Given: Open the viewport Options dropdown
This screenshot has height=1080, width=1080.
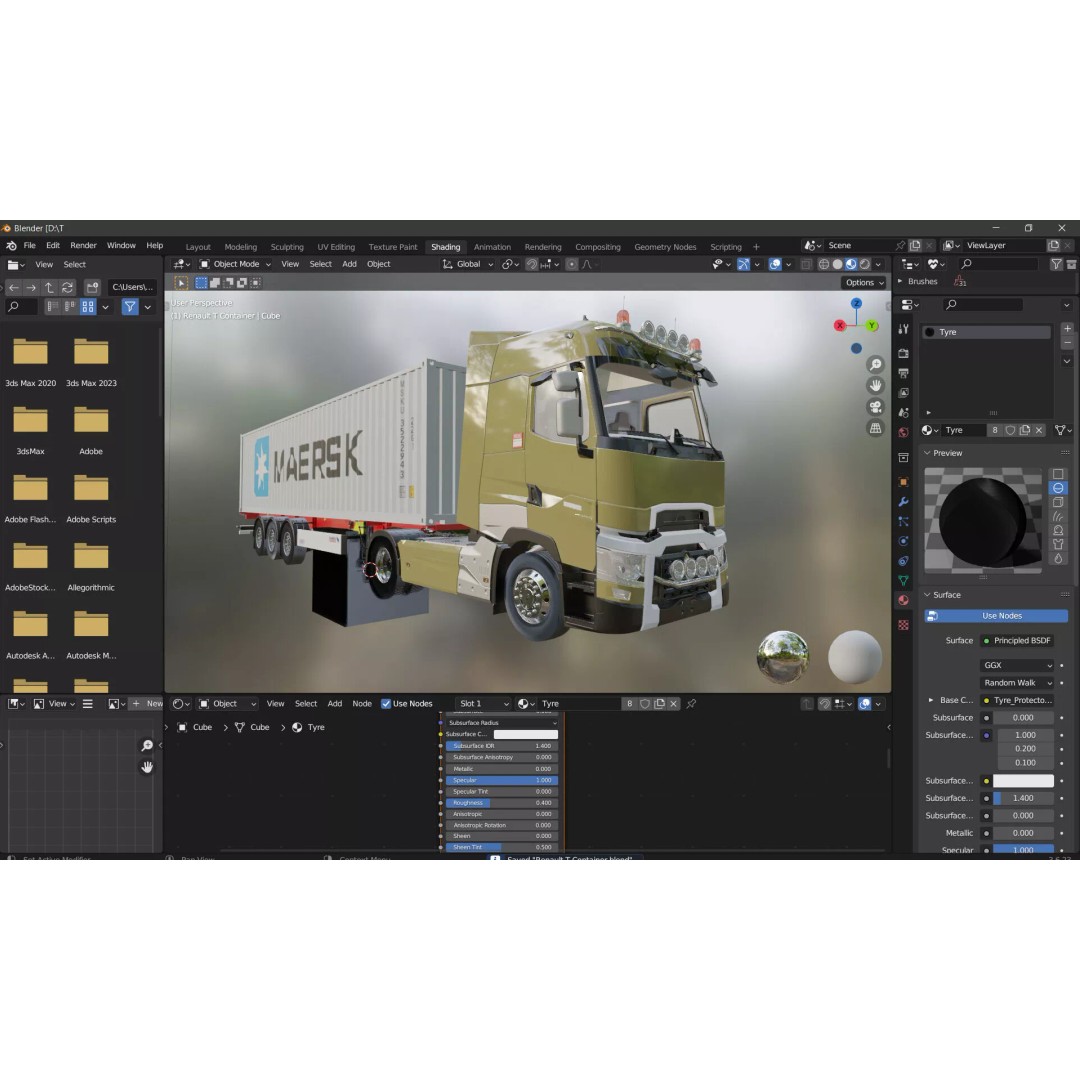Looking at the screenshot, I should pyautogui.click(x=864, y=283).
